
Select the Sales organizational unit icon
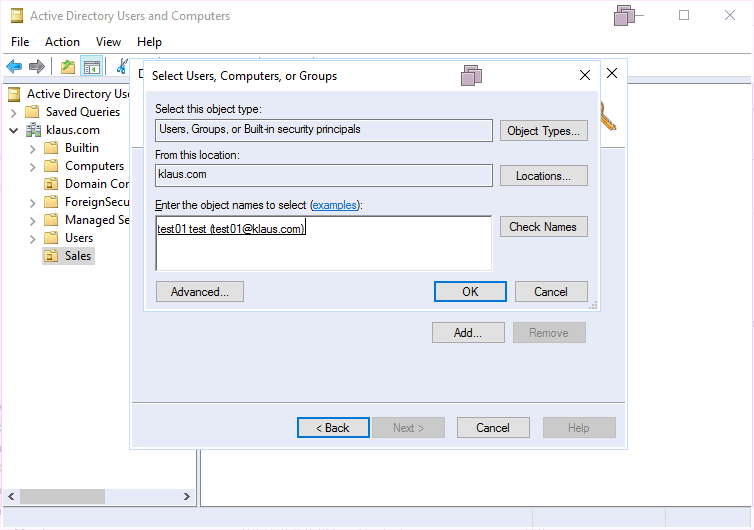[50, 256]
